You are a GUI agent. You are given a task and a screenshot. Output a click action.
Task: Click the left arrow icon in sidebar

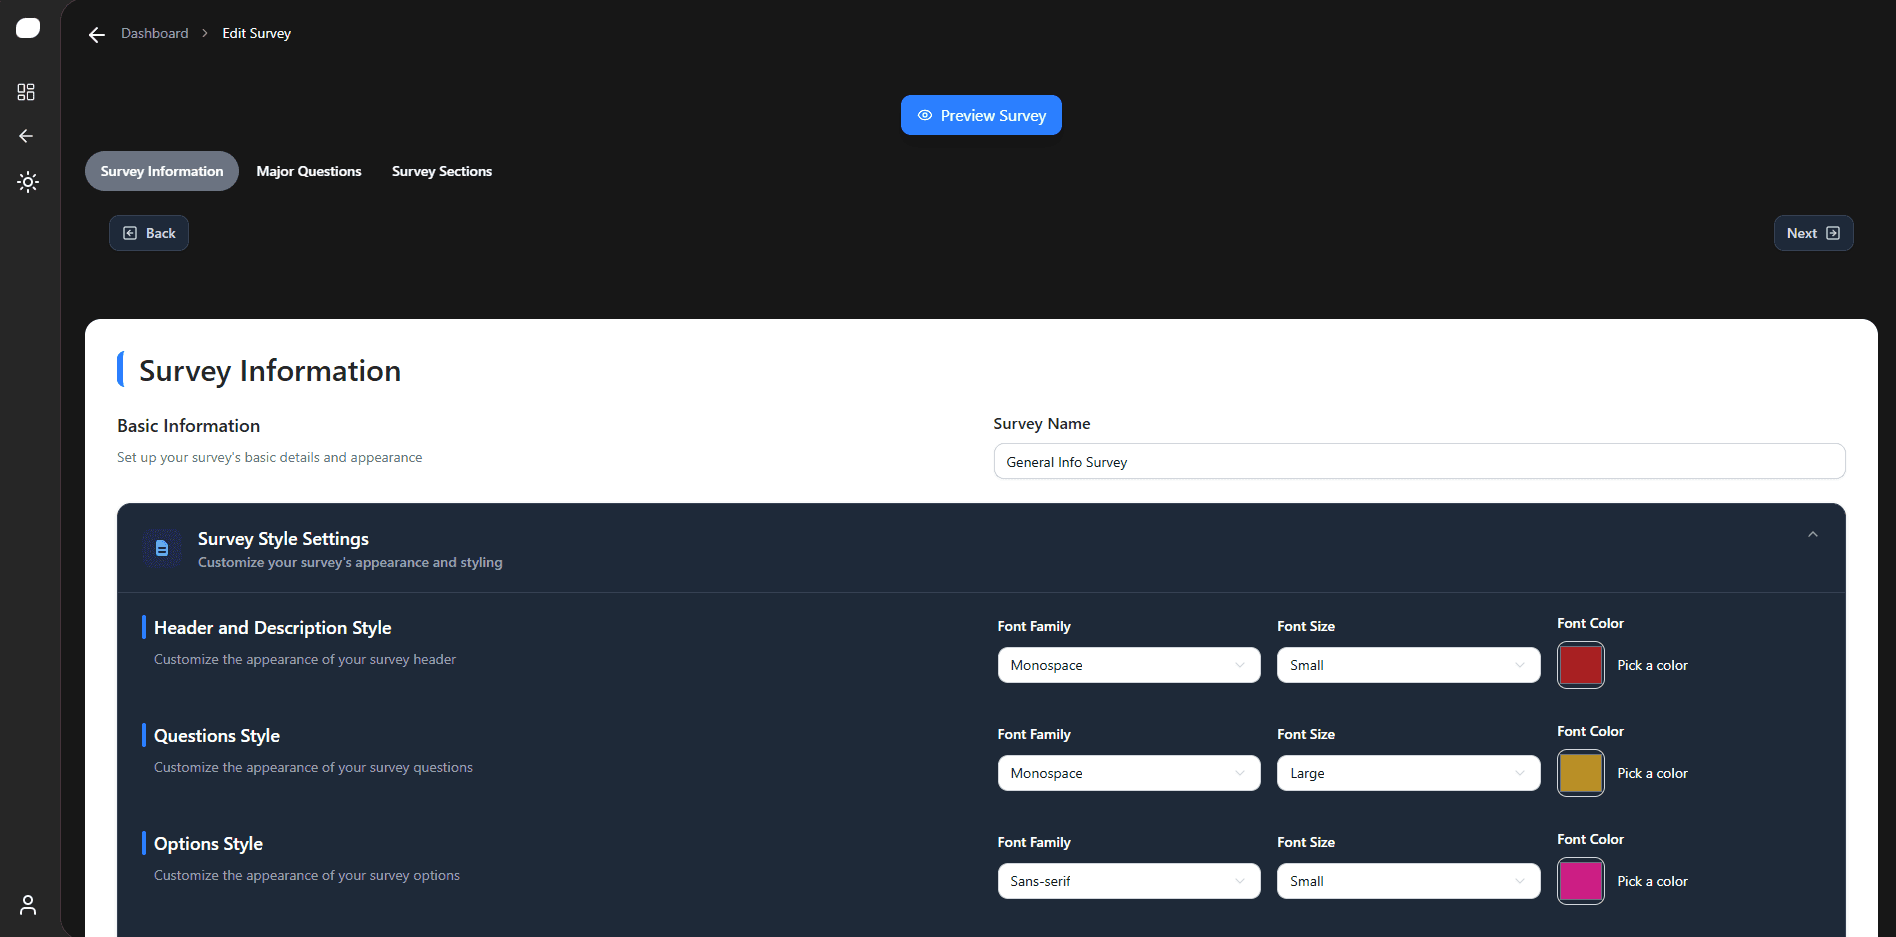coord(27,136)
